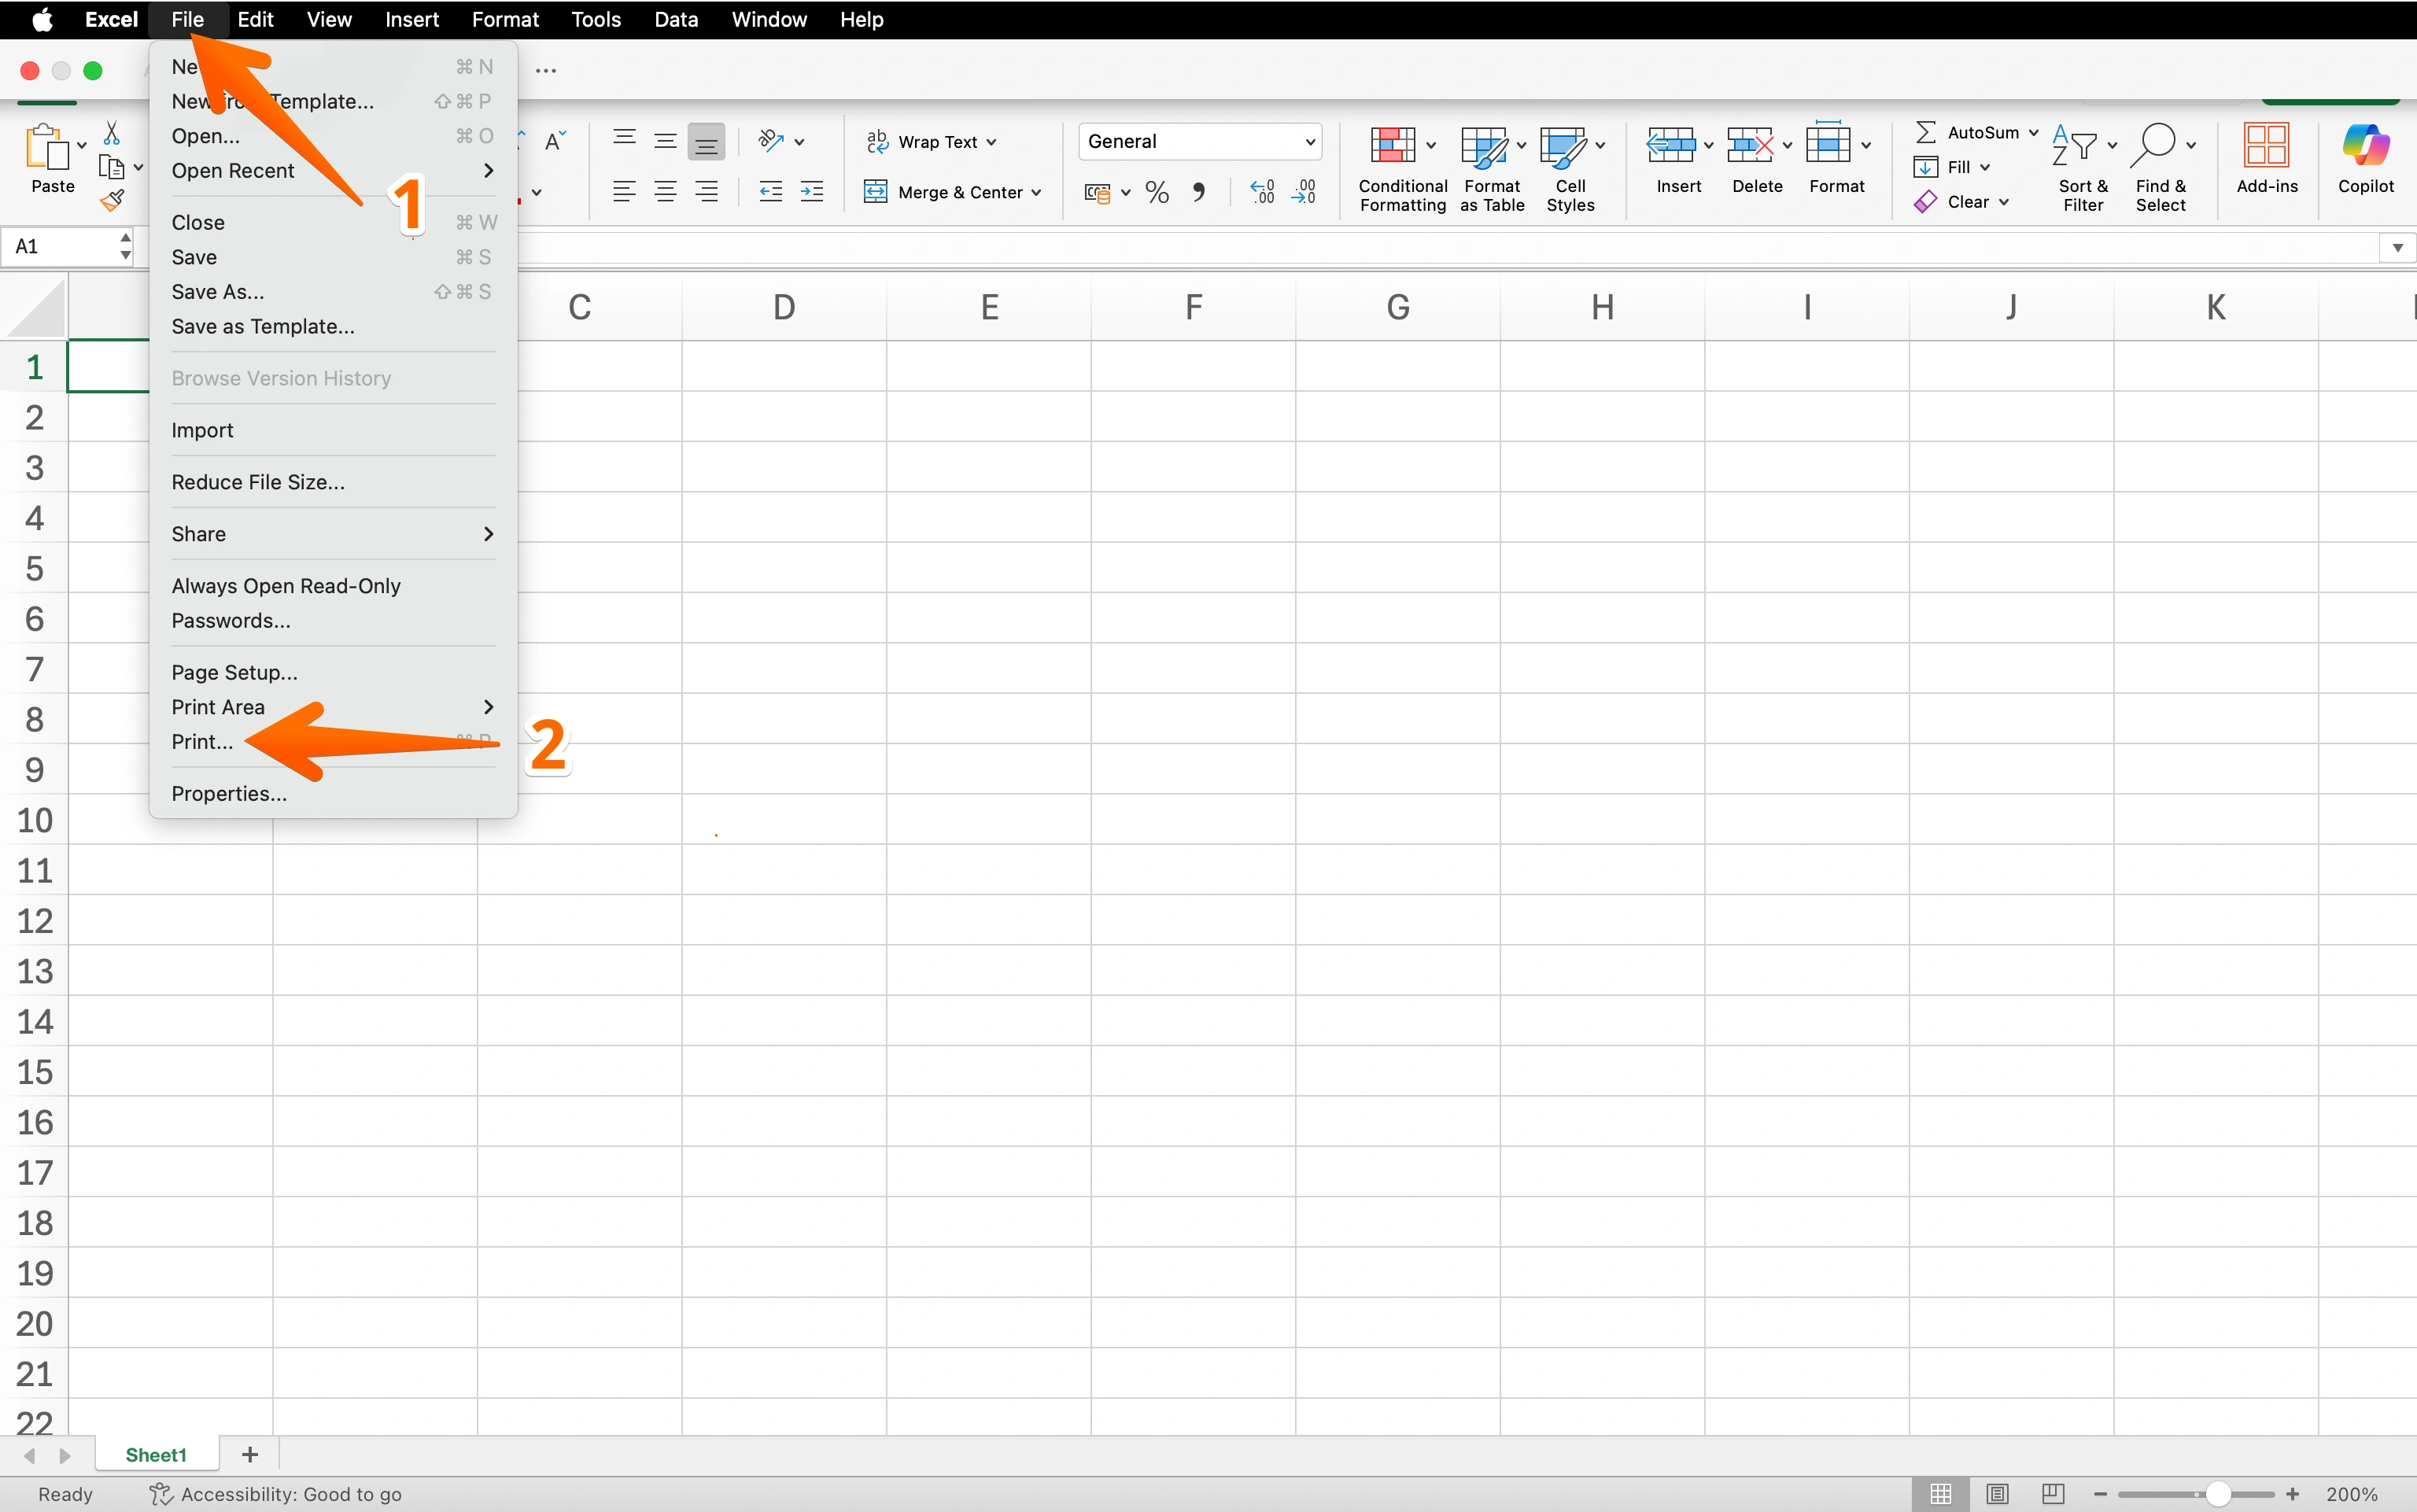Click the accounting number format icon

[x=1097, y=193]
